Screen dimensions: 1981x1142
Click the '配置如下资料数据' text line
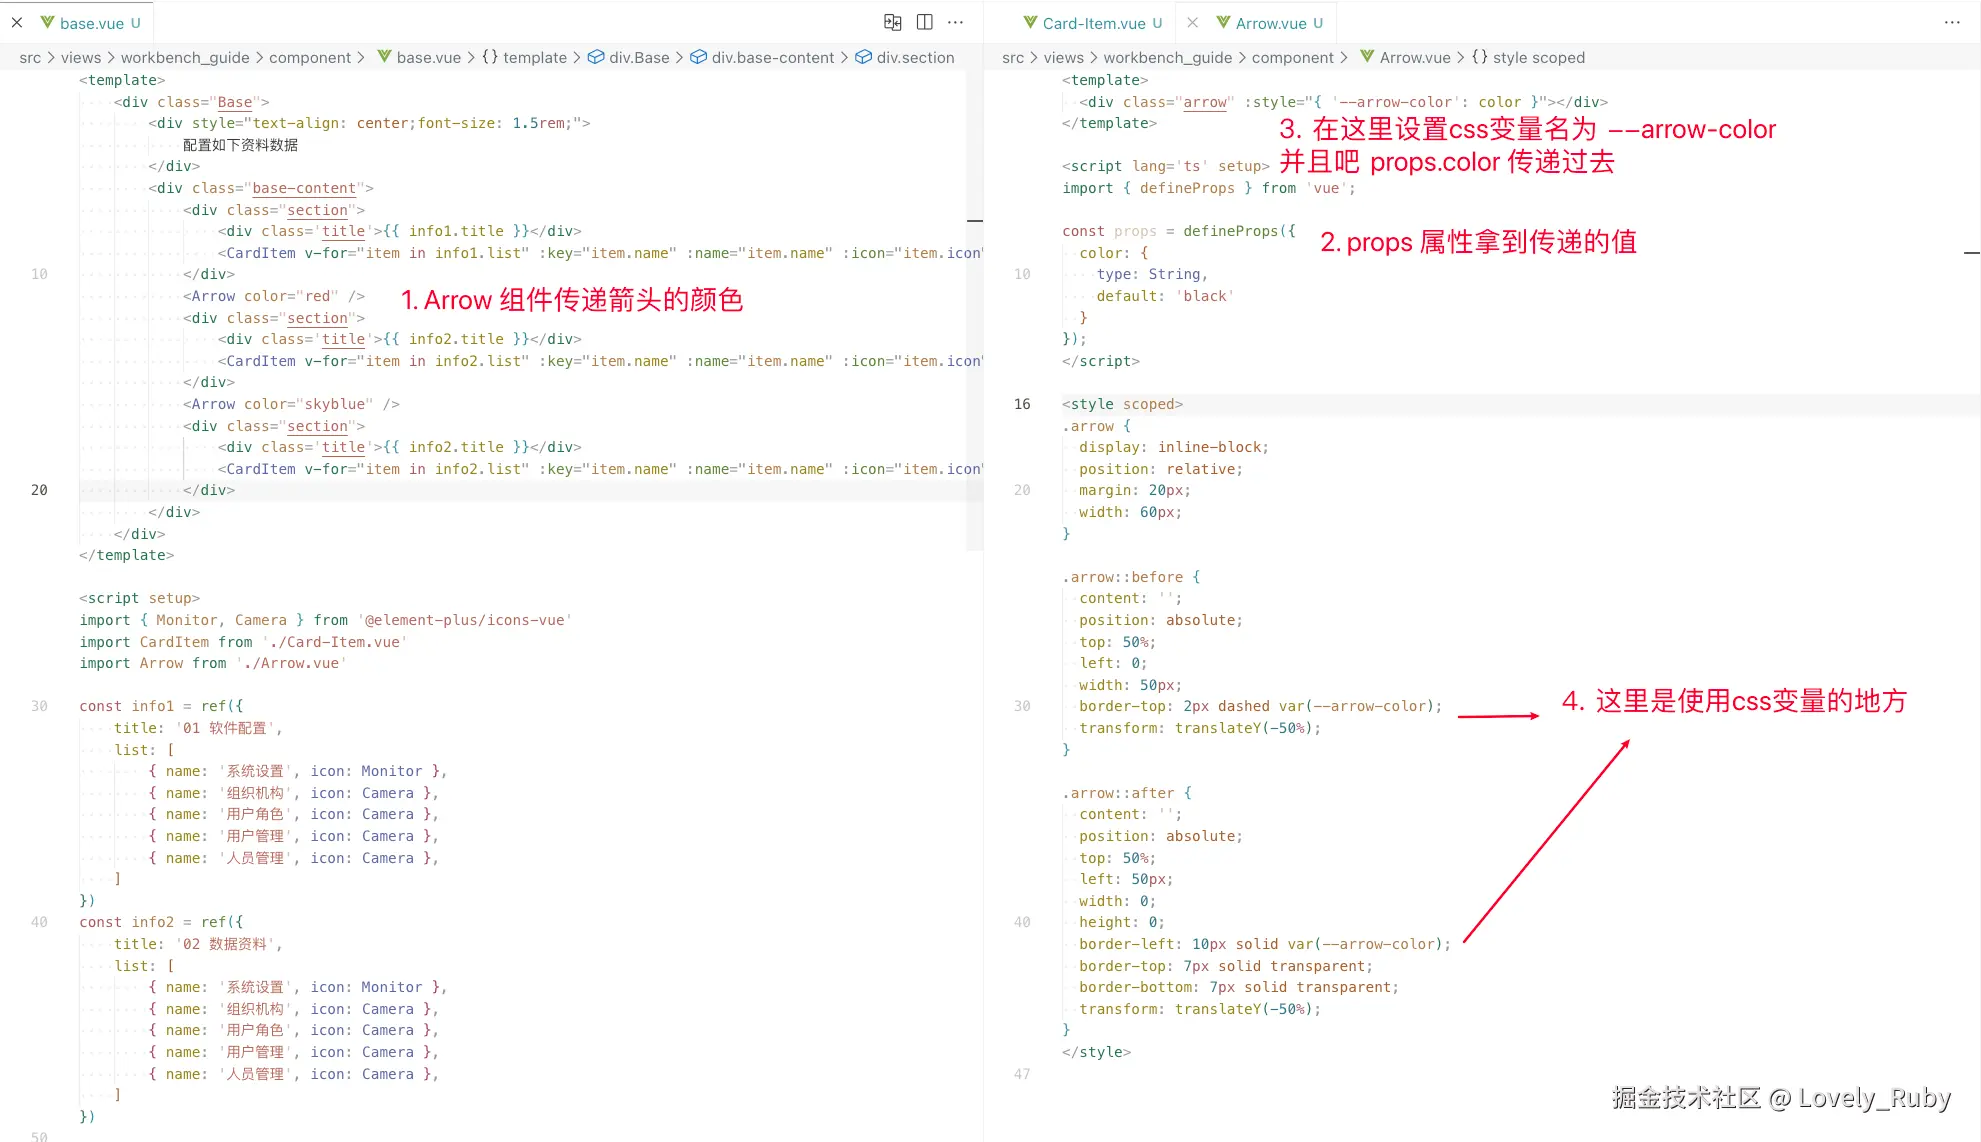241,145
